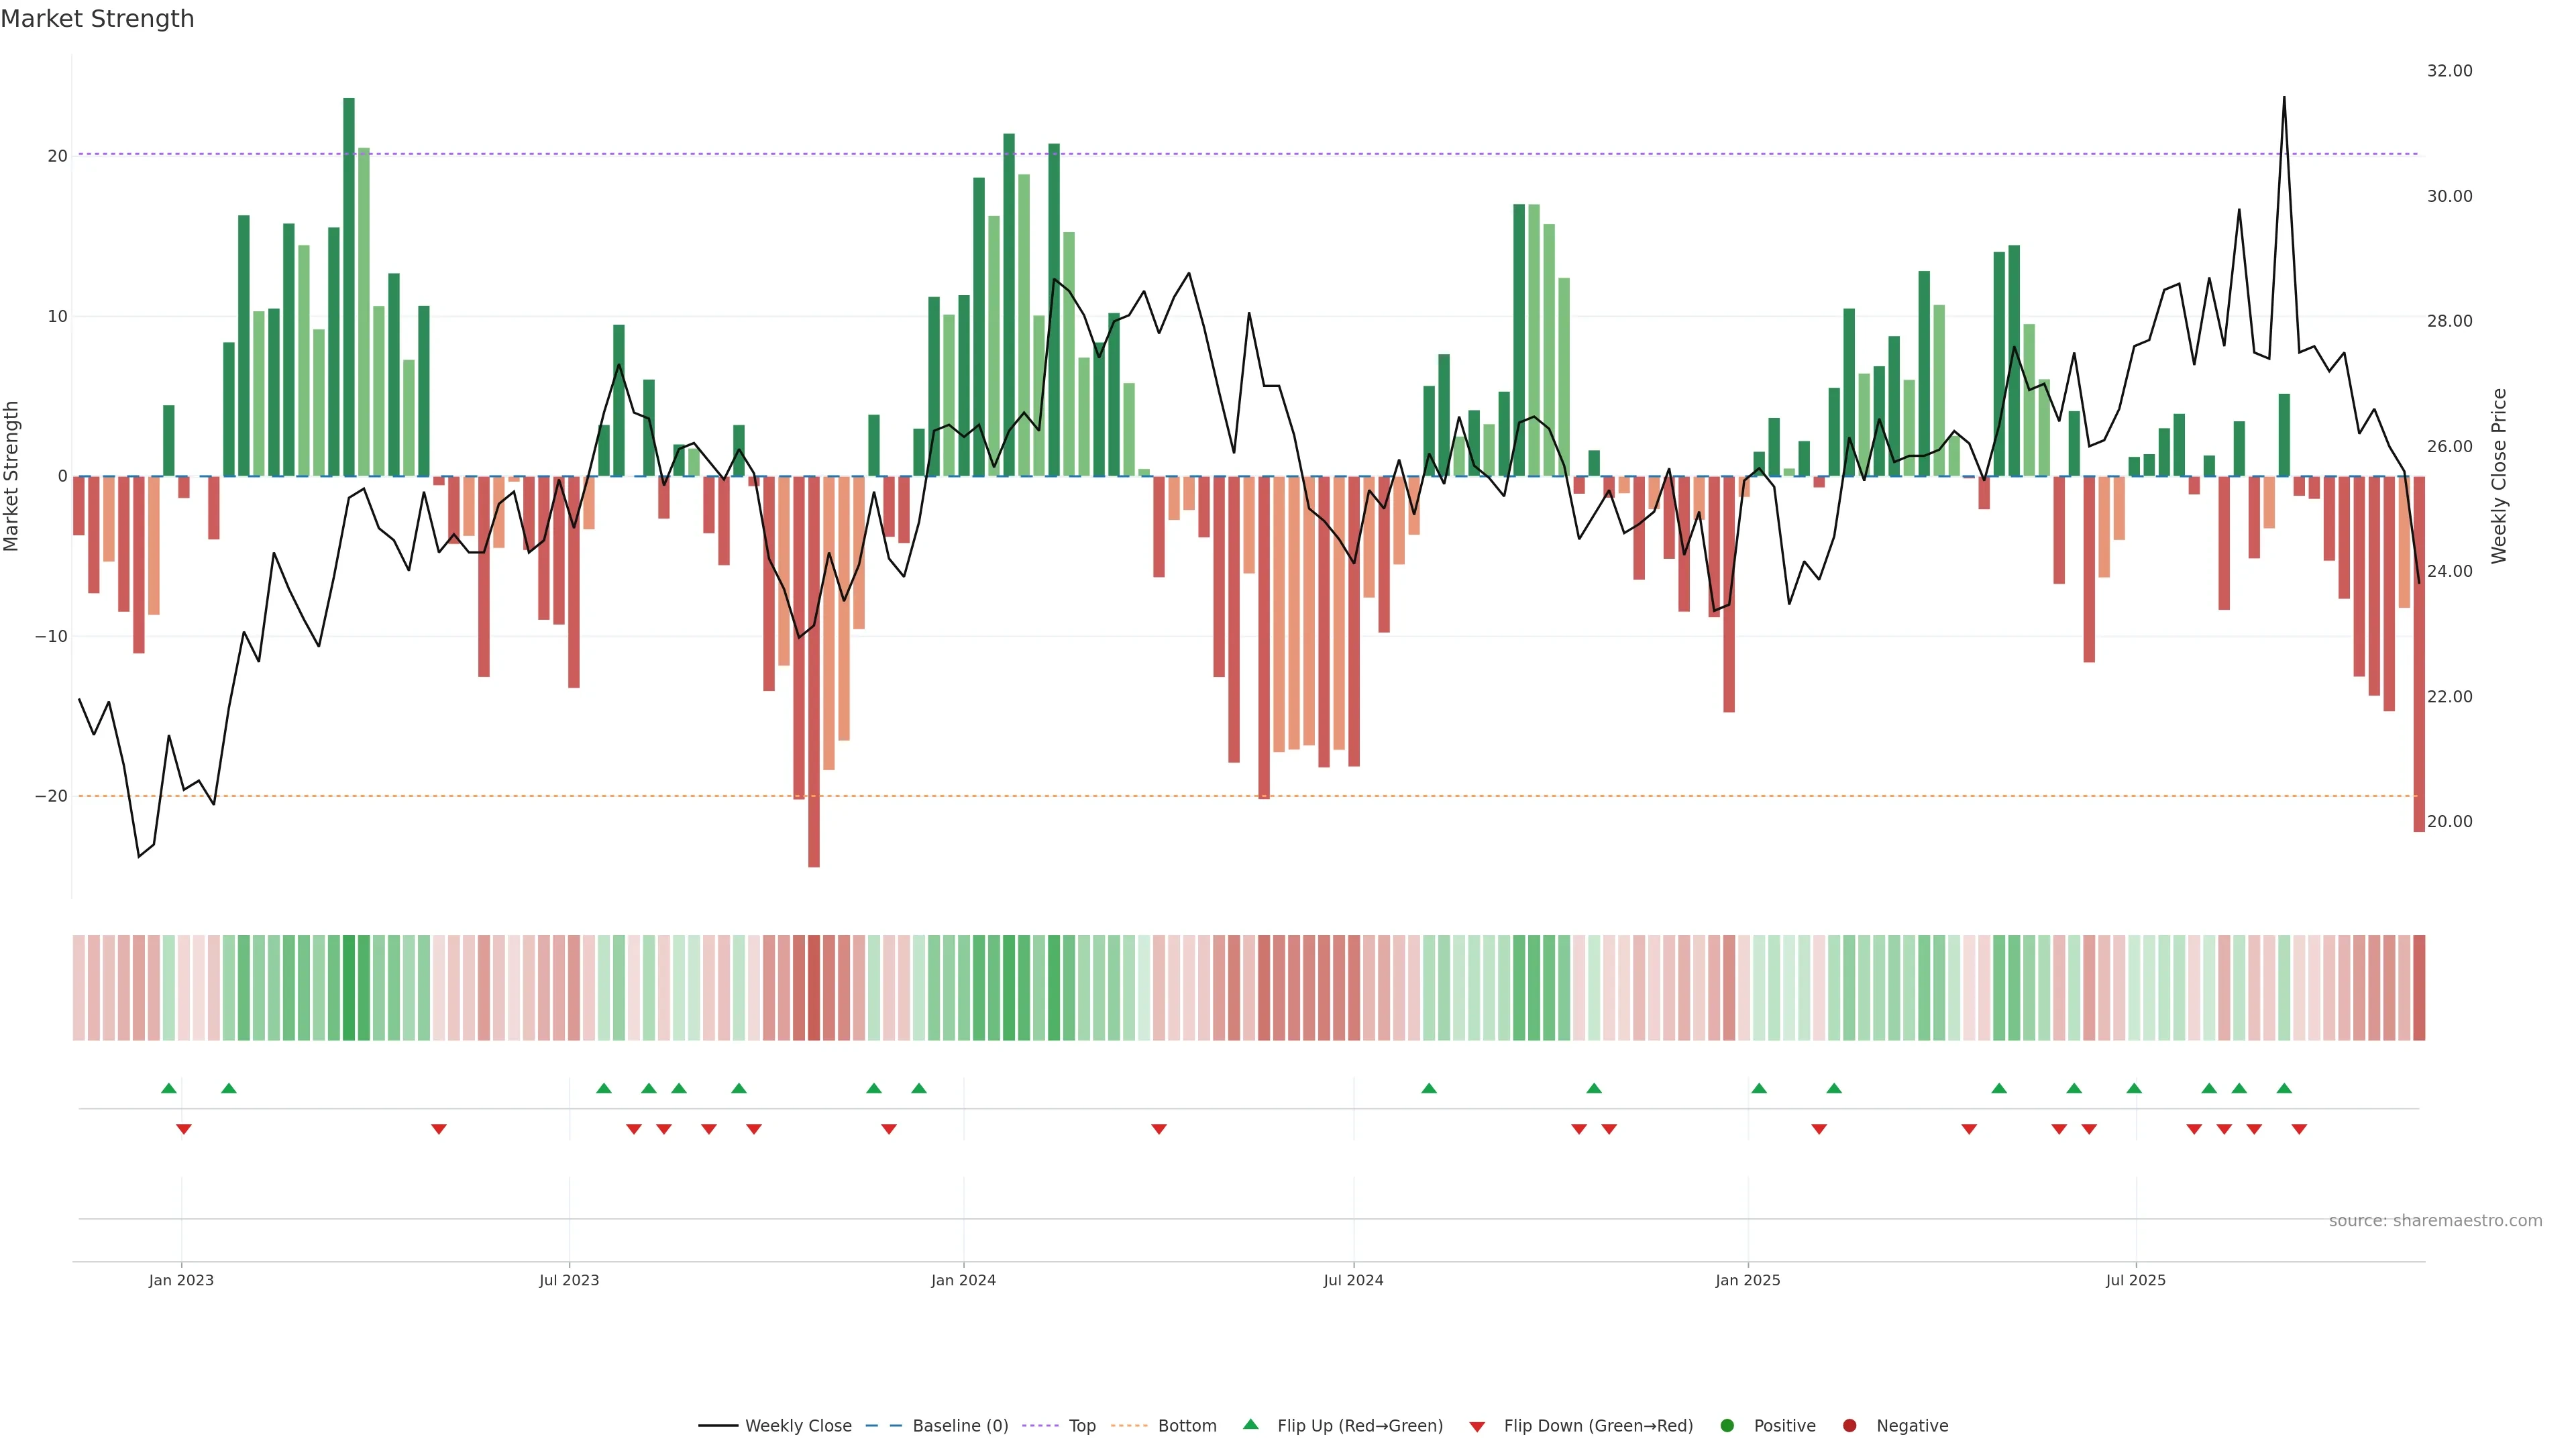Click the green Positive circle legend icon
The height and width of the screenshot is (1449, 2576).
click(x=1727, y=1425)
